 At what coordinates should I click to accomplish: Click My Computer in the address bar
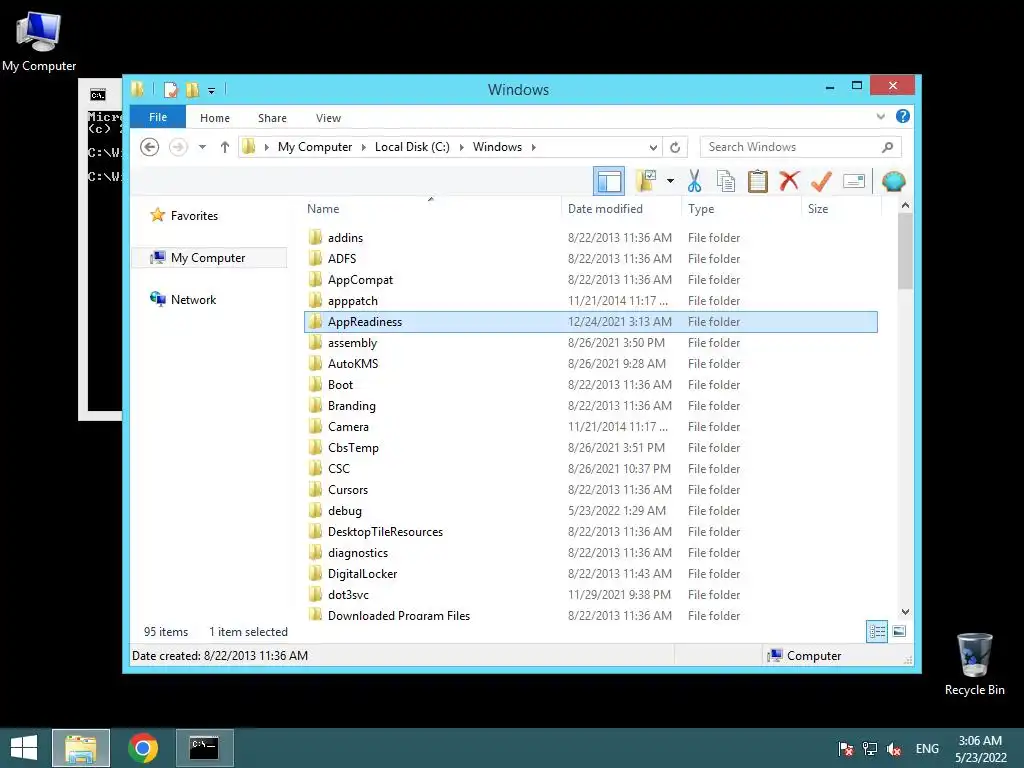(x=315, y=147)
